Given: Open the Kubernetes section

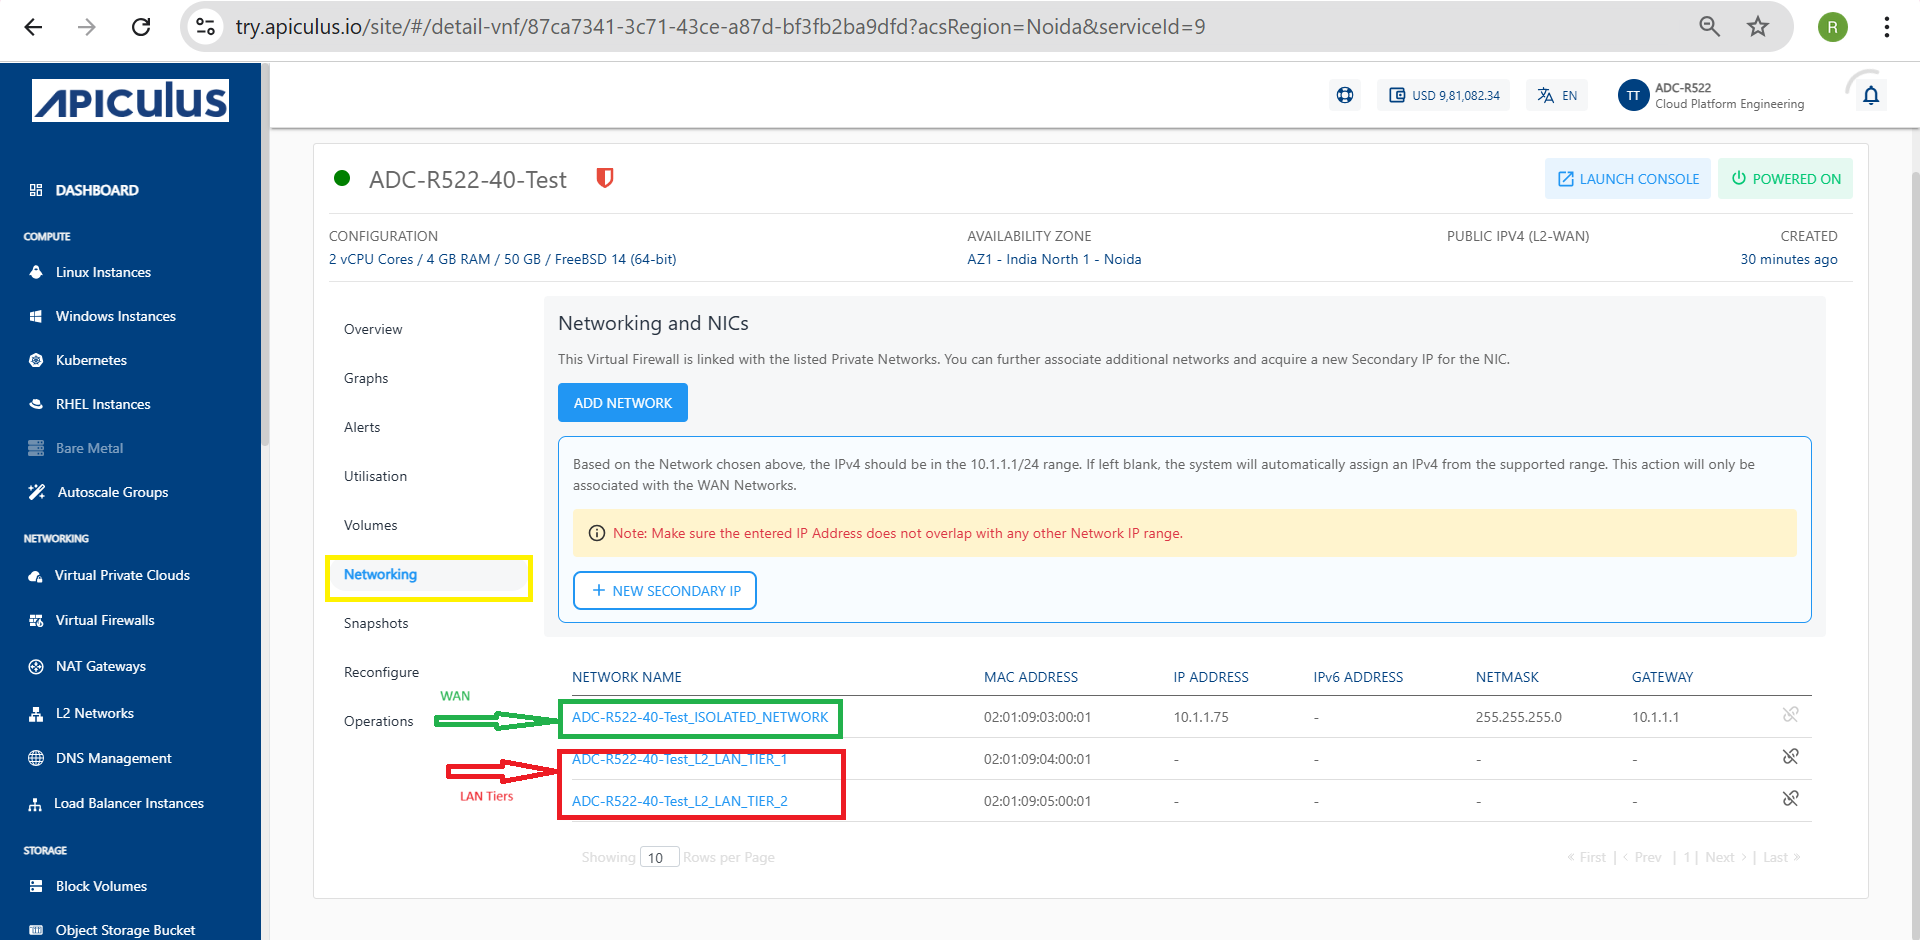Looking at the screenshot, I should pyautogui.click(x=91, y=360).
